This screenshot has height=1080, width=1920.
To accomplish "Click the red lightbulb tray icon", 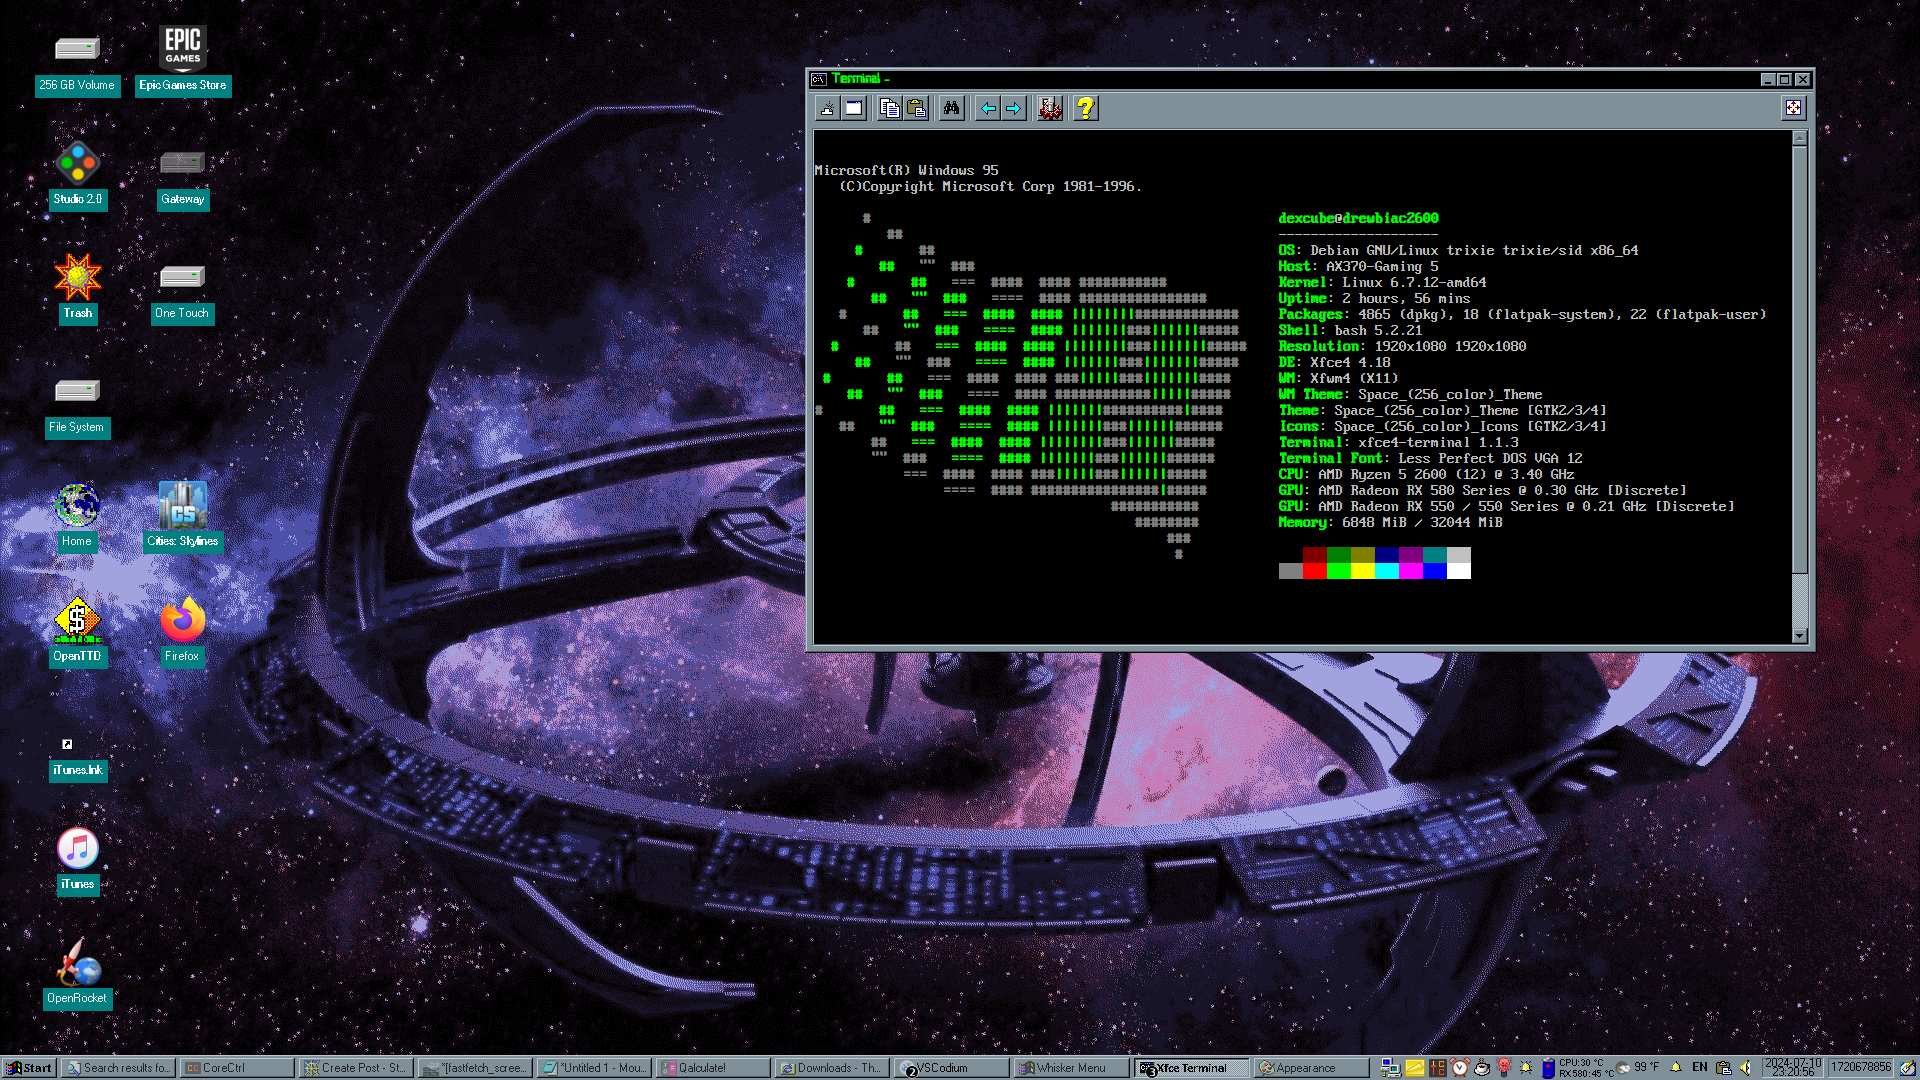I will (x=1503, y=1068).
